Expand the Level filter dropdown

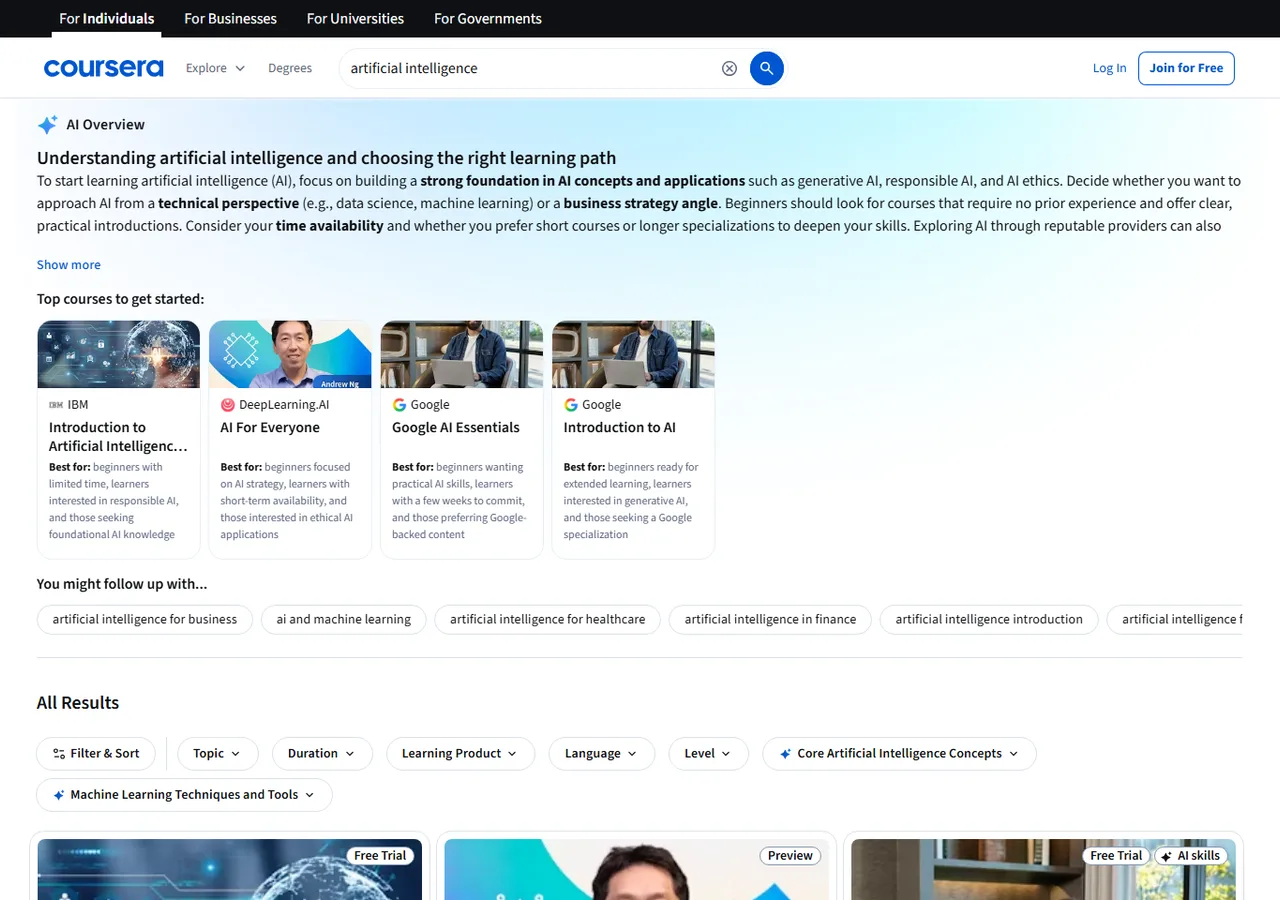tap(709, 754)
